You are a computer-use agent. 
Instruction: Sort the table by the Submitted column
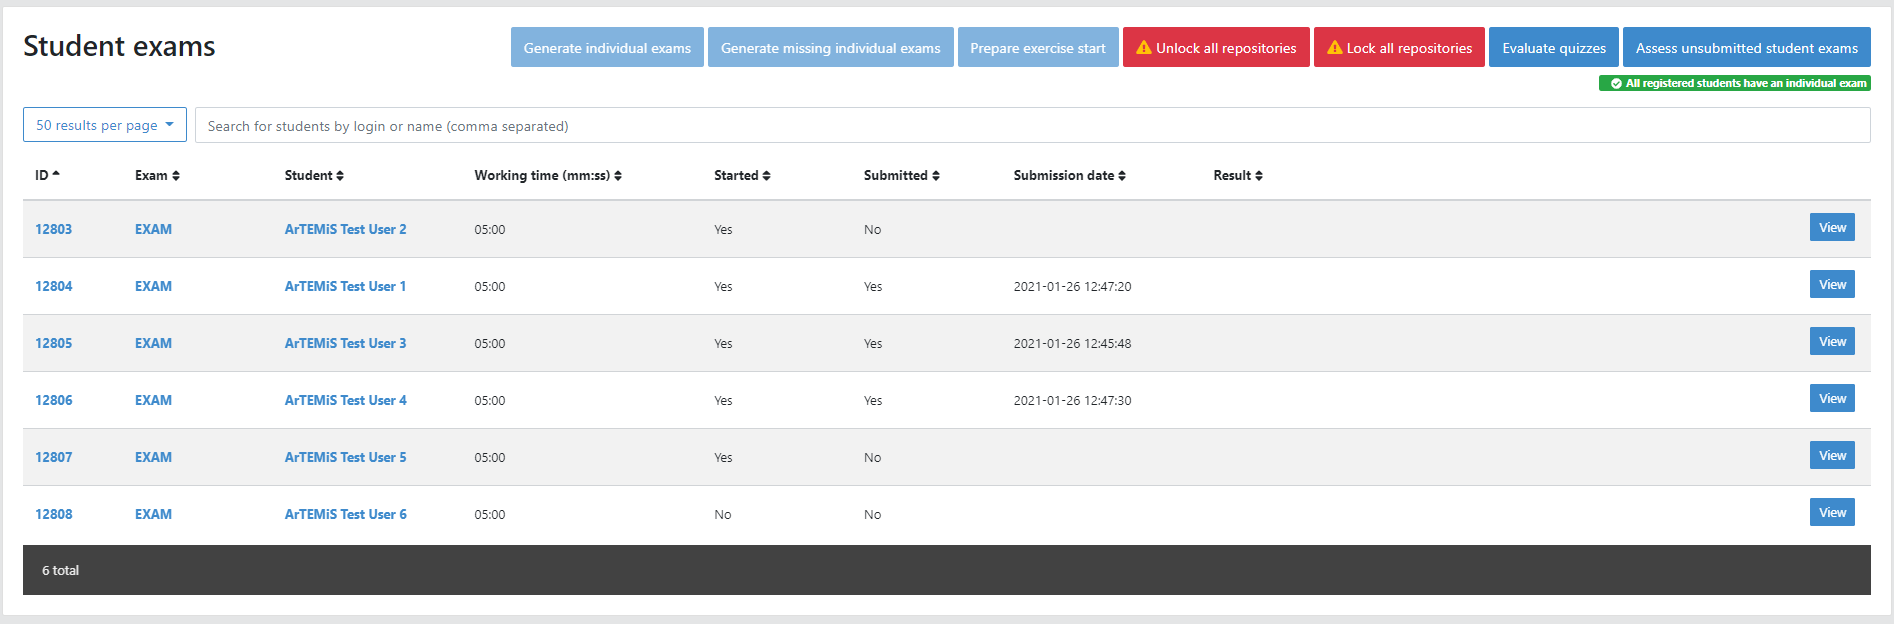click(x=902, y=175)
